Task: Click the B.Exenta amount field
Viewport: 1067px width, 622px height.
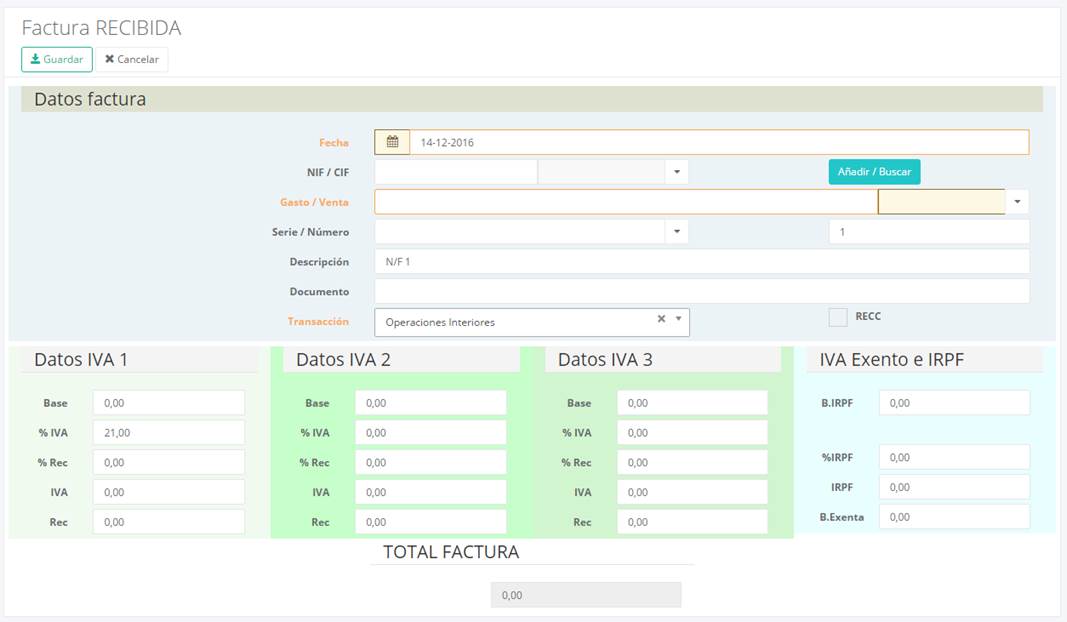Action: pyautogui.click(x=953, y=516)
